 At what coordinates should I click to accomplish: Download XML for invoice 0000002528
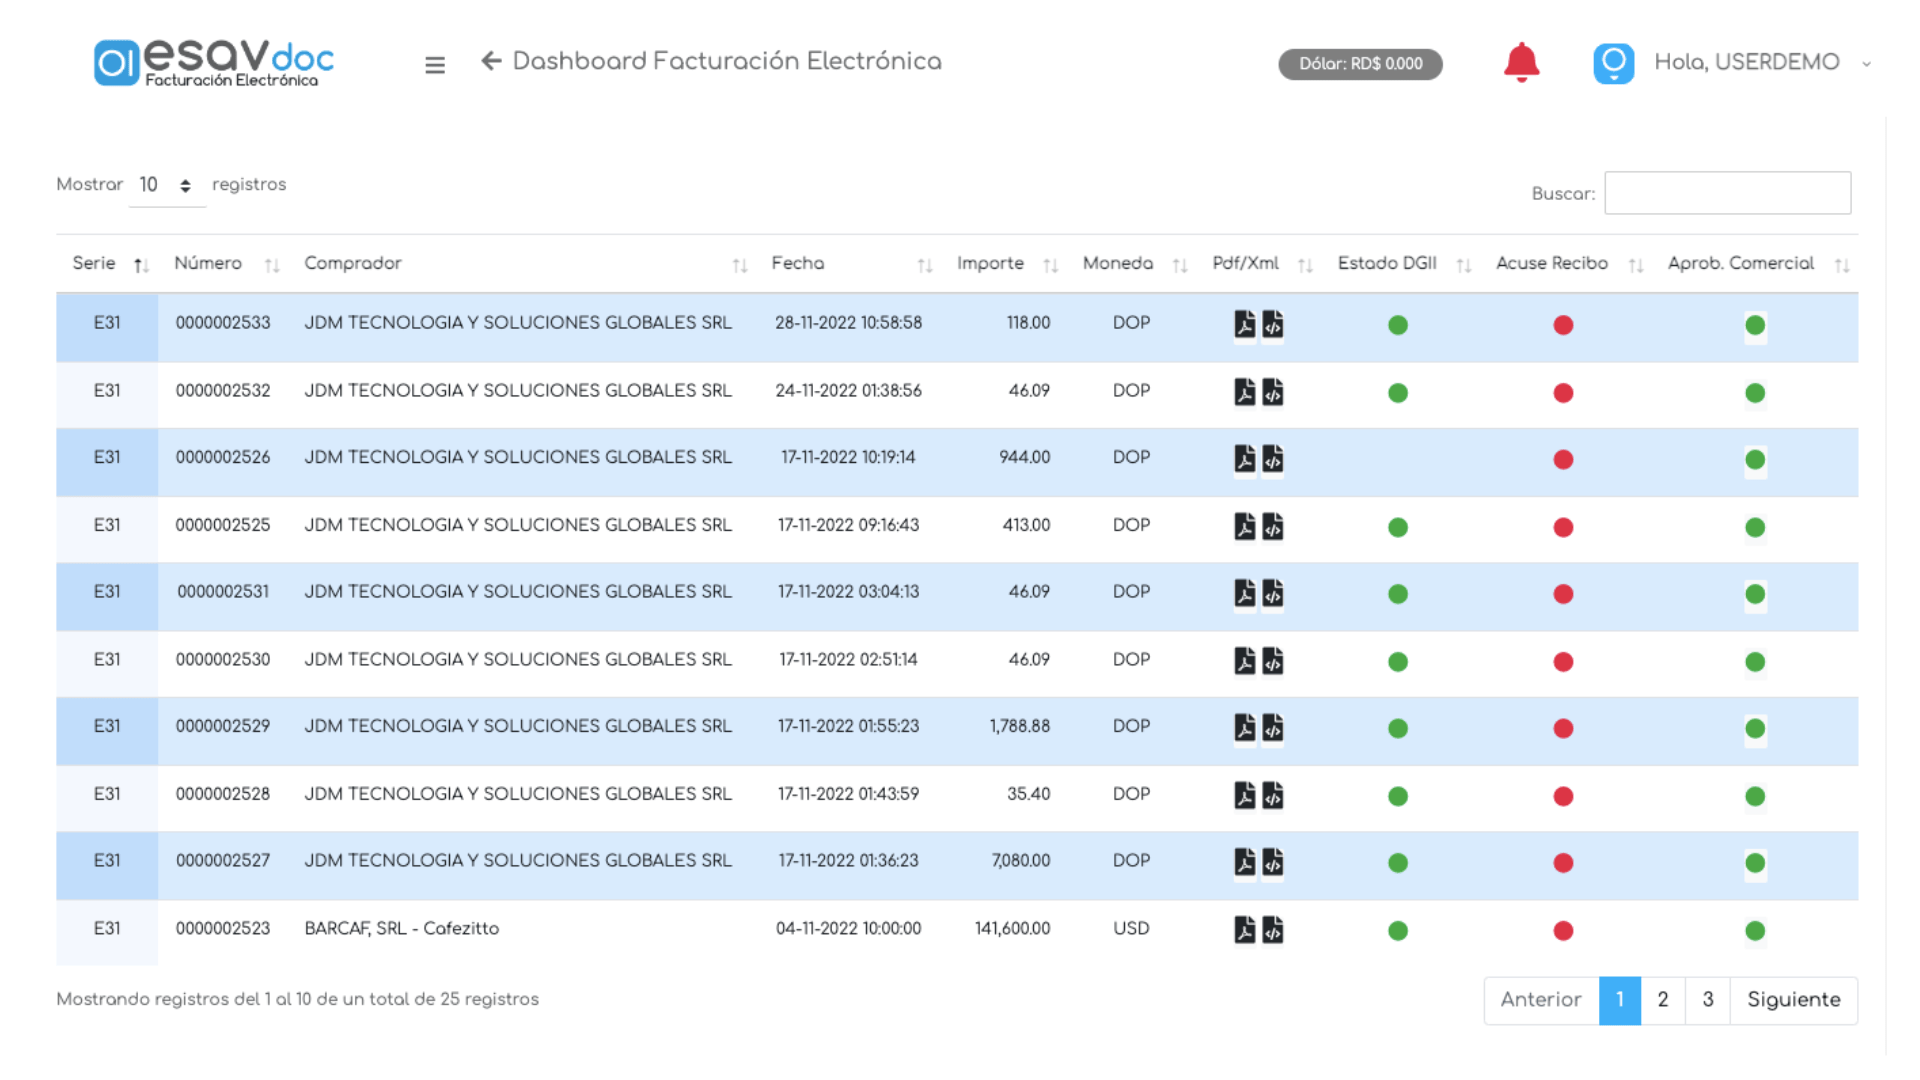point(1272,796)
